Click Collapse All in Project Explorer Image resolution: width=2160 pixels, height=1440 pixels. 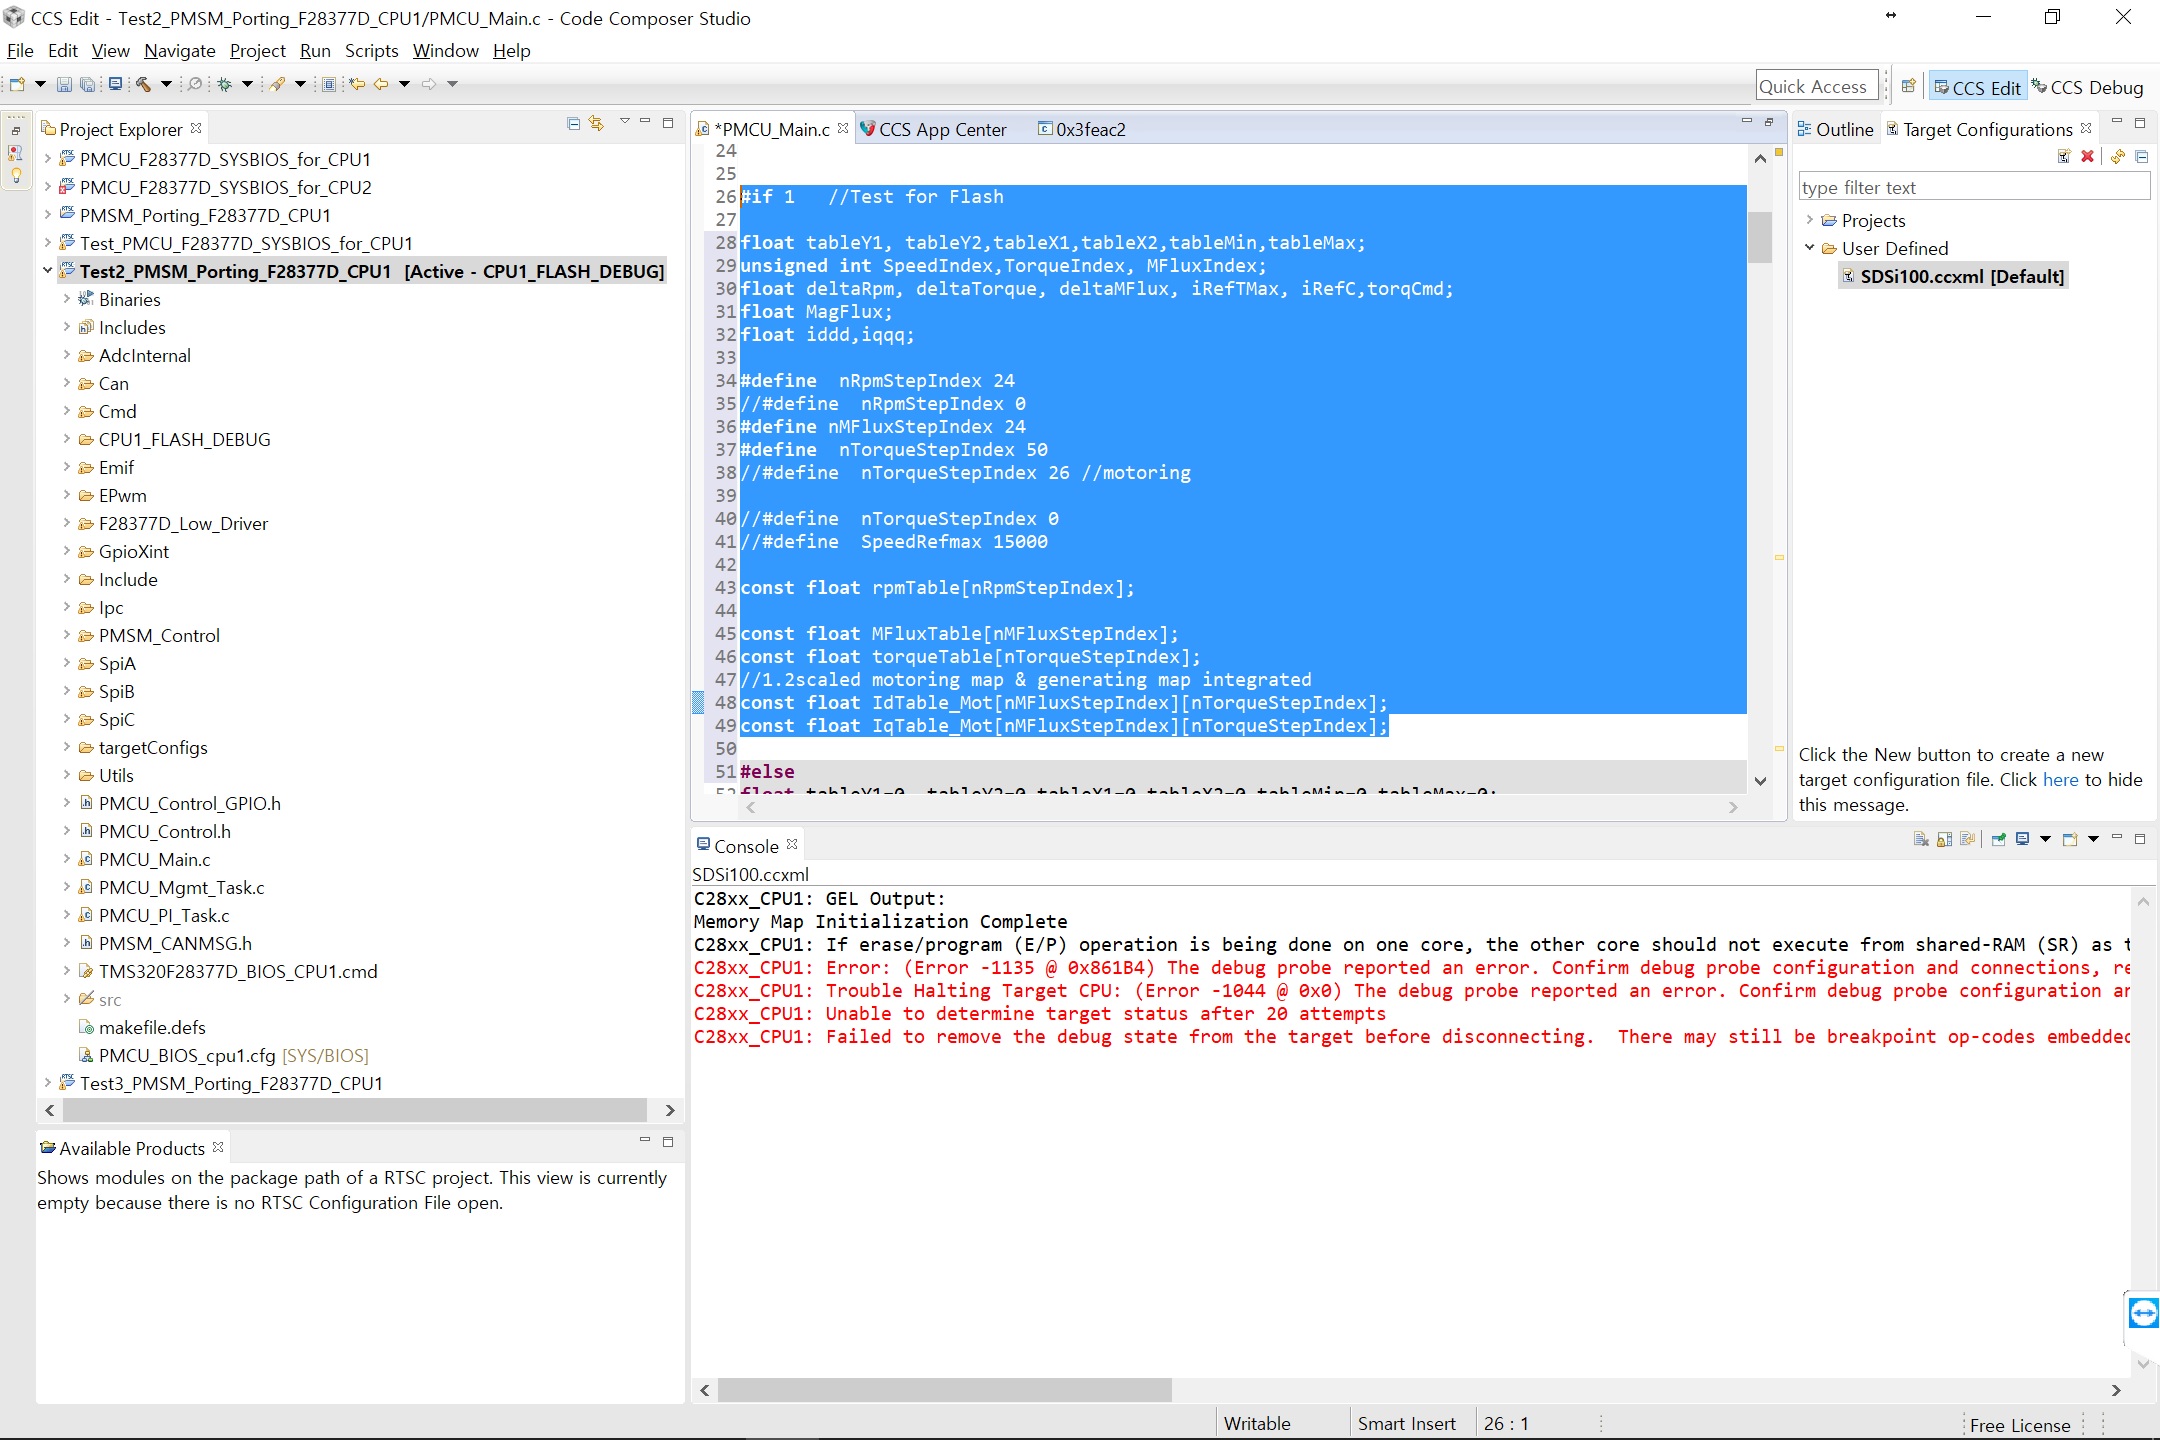pyautogui.click(x=573, y=123)
